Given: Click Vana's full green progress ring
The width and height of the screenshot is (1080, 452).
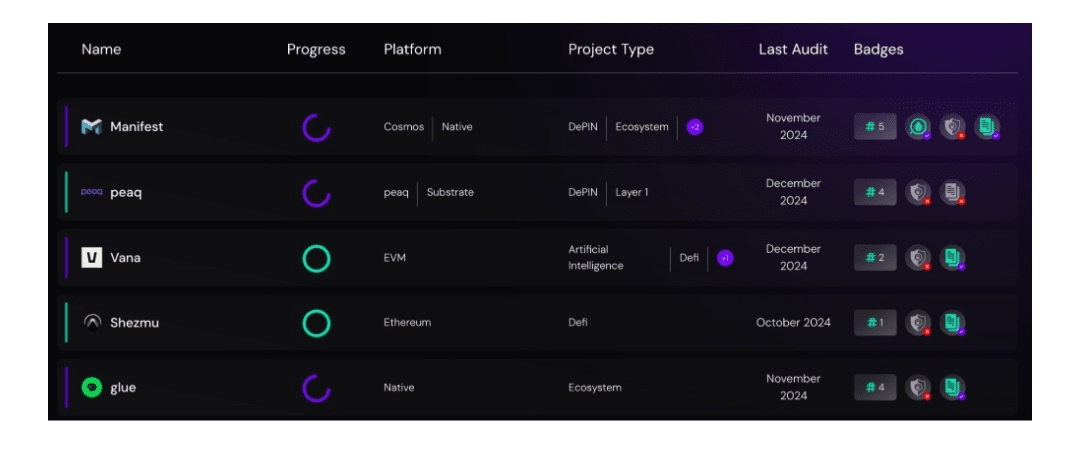Looking at the screenshot, I should tap(316, 258).
